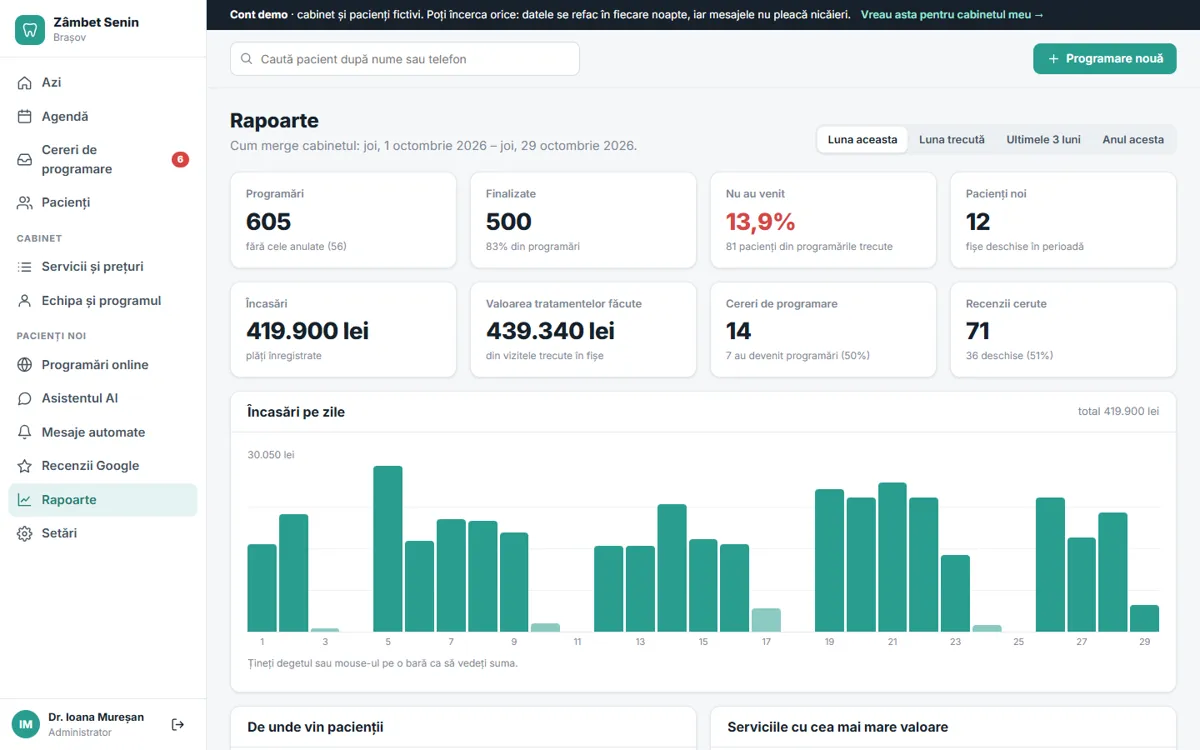This screenshot has width=1200, height=750.
Task: Click the magnifier icon in the patient search
Action: point(246,59)
